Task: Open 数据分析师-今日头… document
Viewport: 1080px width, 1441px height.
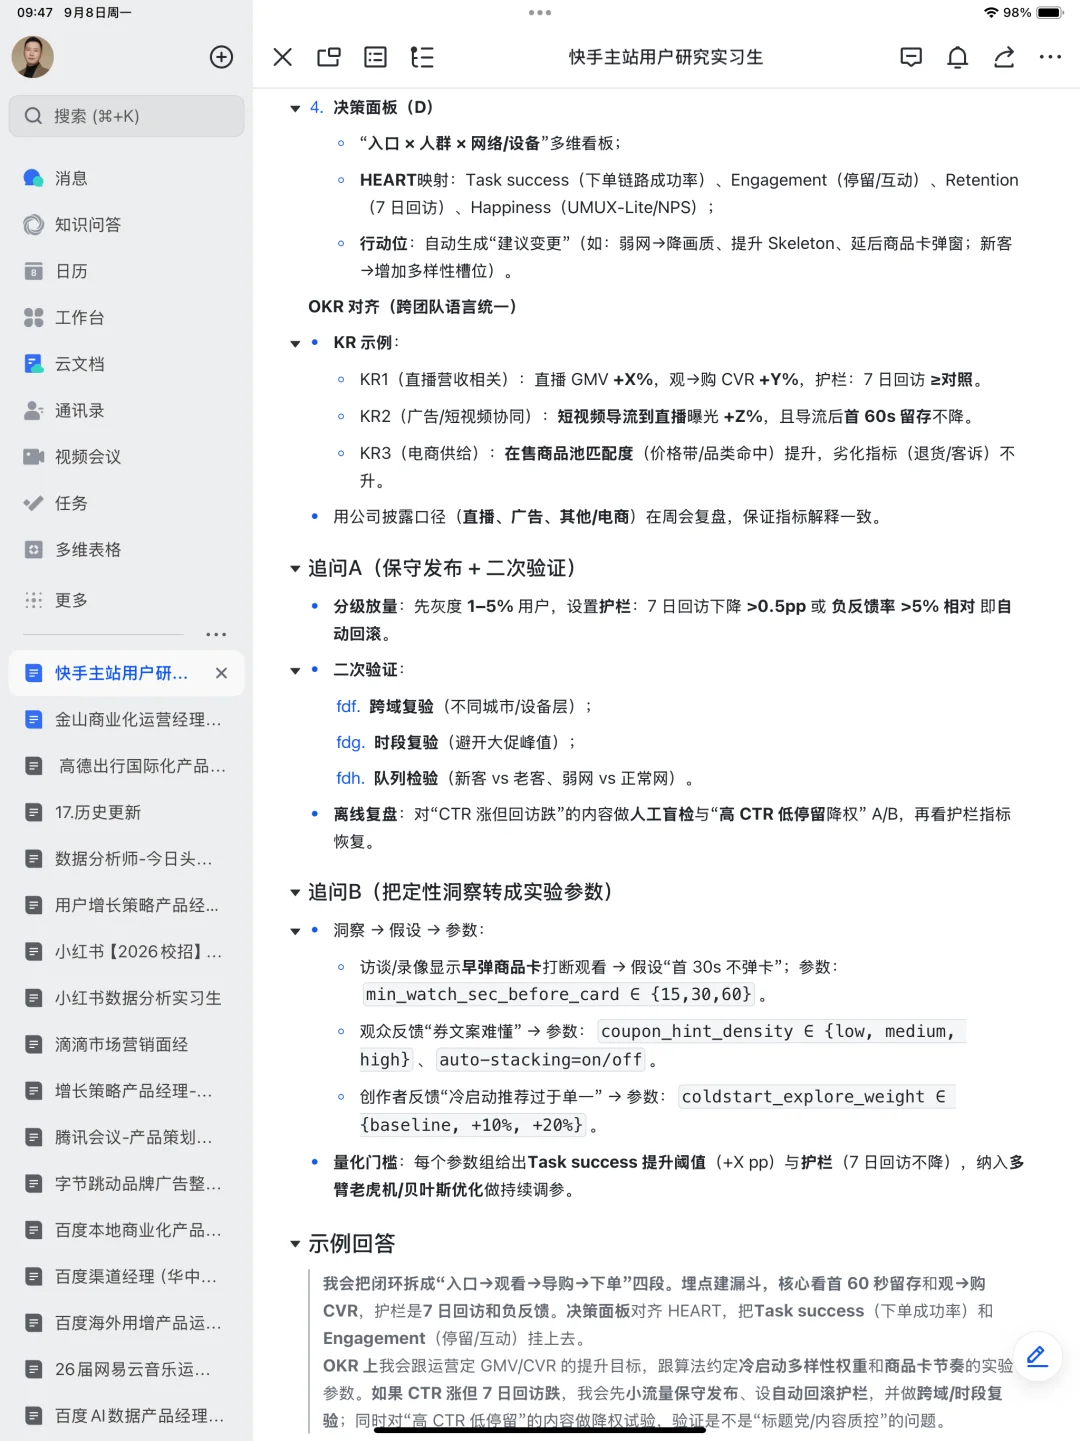Action: tap(127, 859)
